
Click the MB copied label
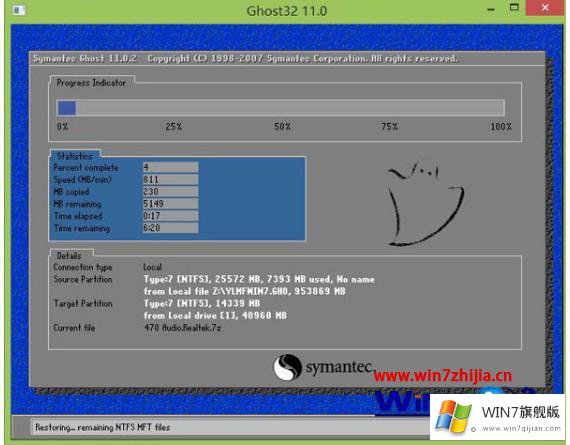71,192
